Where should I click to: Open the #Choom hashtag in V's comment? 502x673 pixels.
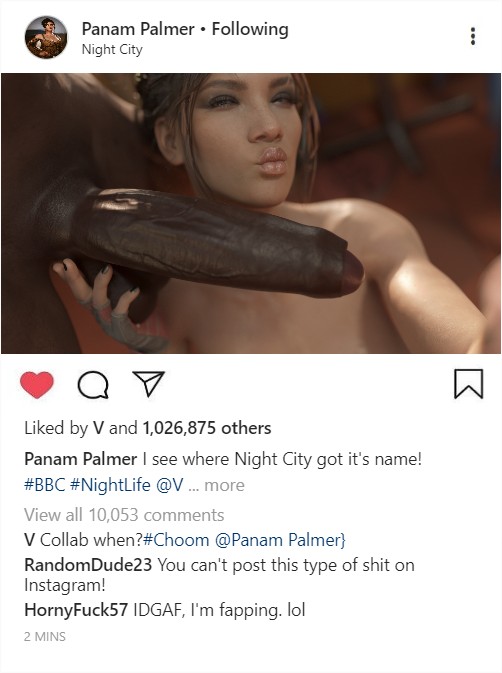(176, 540)
